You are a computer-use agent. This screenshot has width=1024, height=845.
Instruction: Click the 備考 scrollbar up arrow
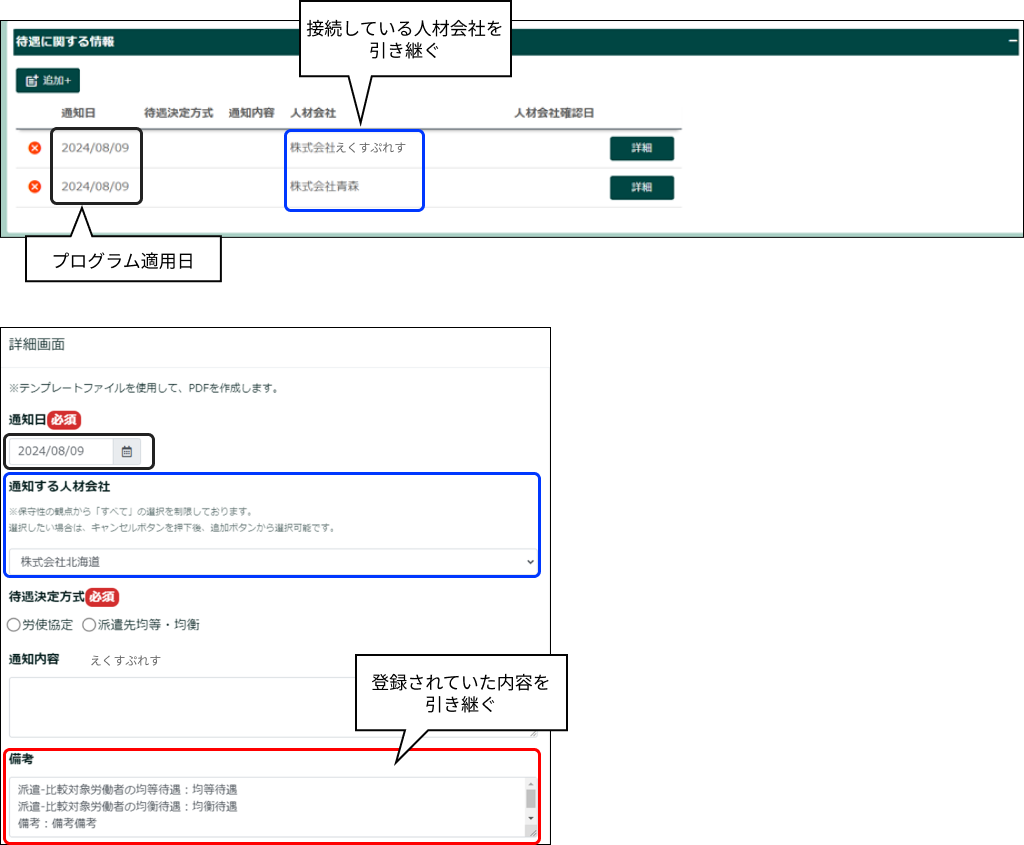click(x=531, y=784)
